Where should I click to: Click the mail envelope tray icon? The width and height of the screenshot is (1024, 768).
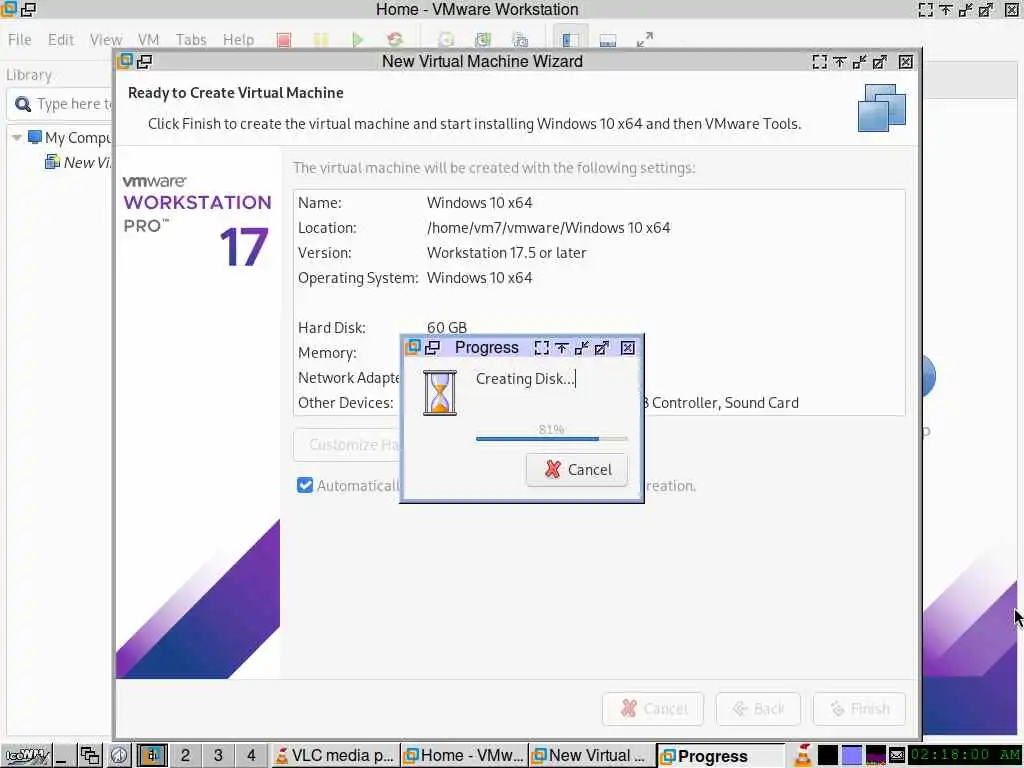[x=896, y=756]
